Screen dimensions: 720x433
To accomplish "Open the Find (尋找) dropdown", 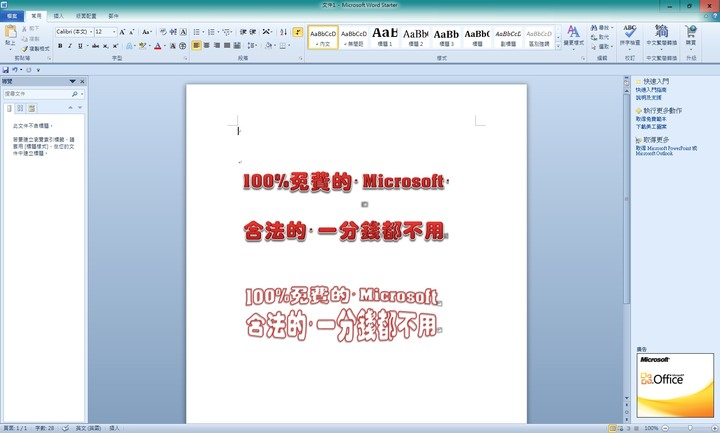I will tap(602, 28).
